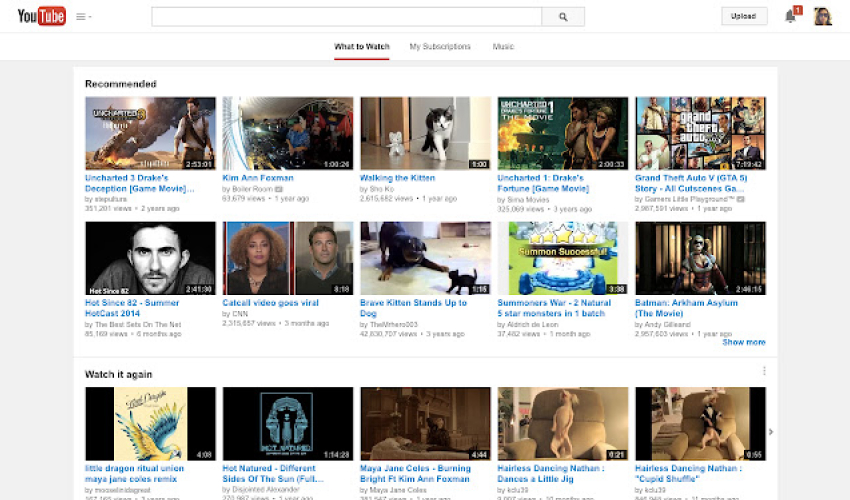Click Uncharted 3 Drake's Deception title link
Image resolution: width=850 pixels, height=500 pixels.
[139, 183]
